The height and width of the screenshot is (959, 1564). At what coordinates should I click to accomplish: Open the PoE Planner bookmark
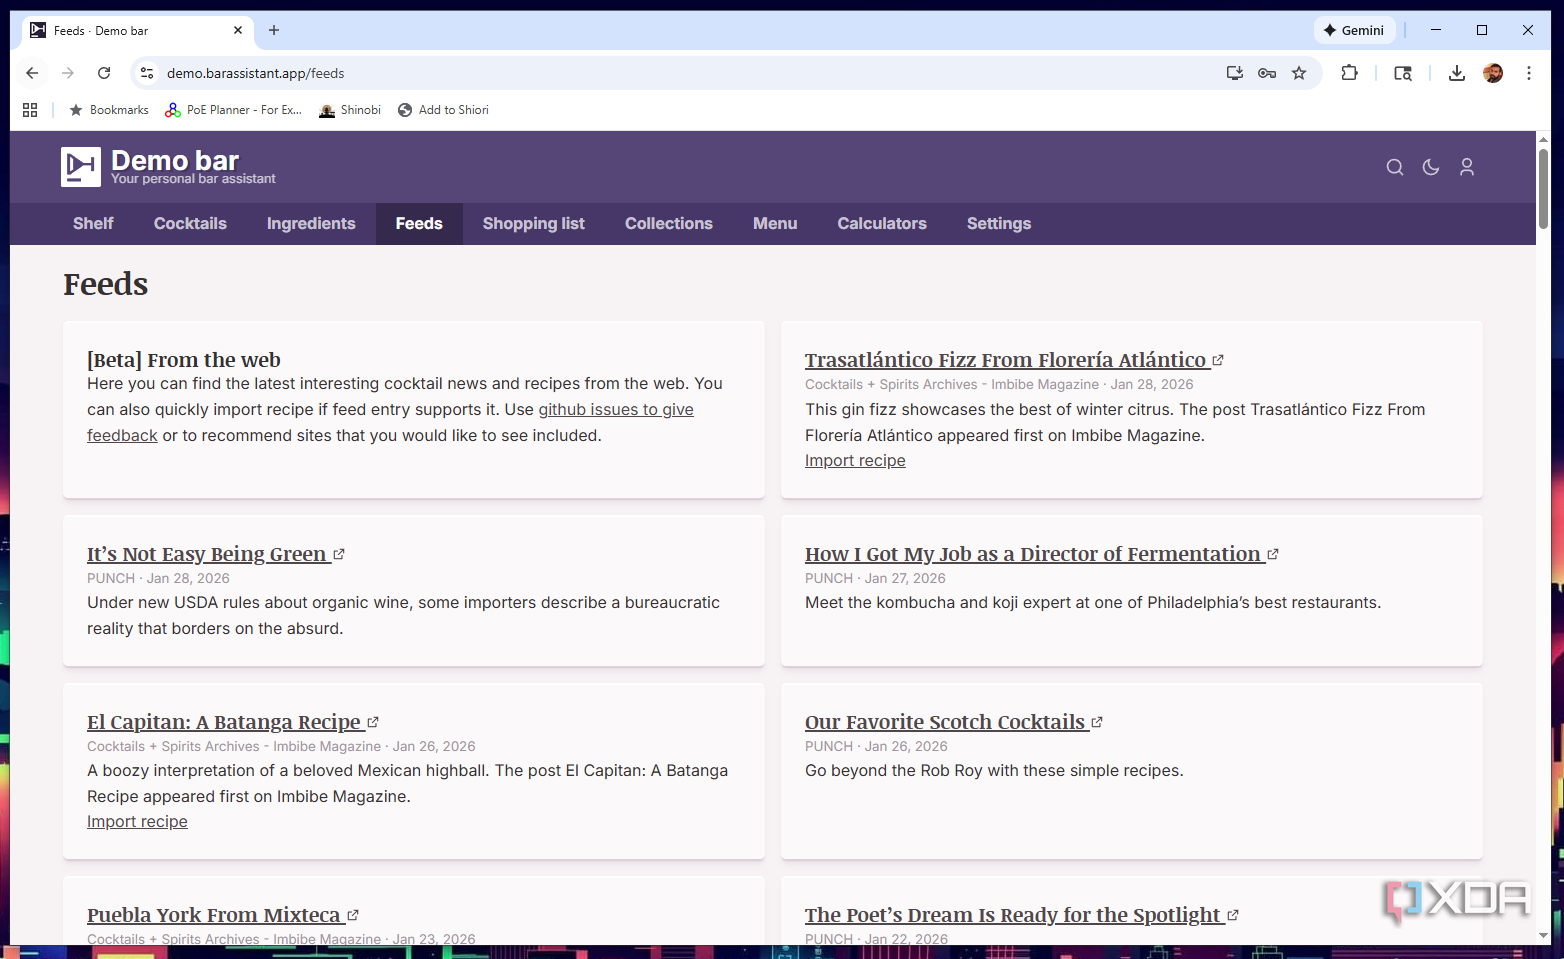pyautogui.click(x=233, y=110)
